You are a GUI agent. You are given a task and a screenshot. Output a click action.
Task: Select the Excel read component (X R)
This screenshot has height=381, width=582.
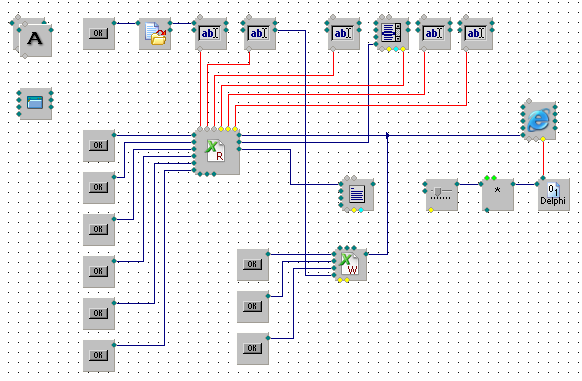tap(216, 152)
